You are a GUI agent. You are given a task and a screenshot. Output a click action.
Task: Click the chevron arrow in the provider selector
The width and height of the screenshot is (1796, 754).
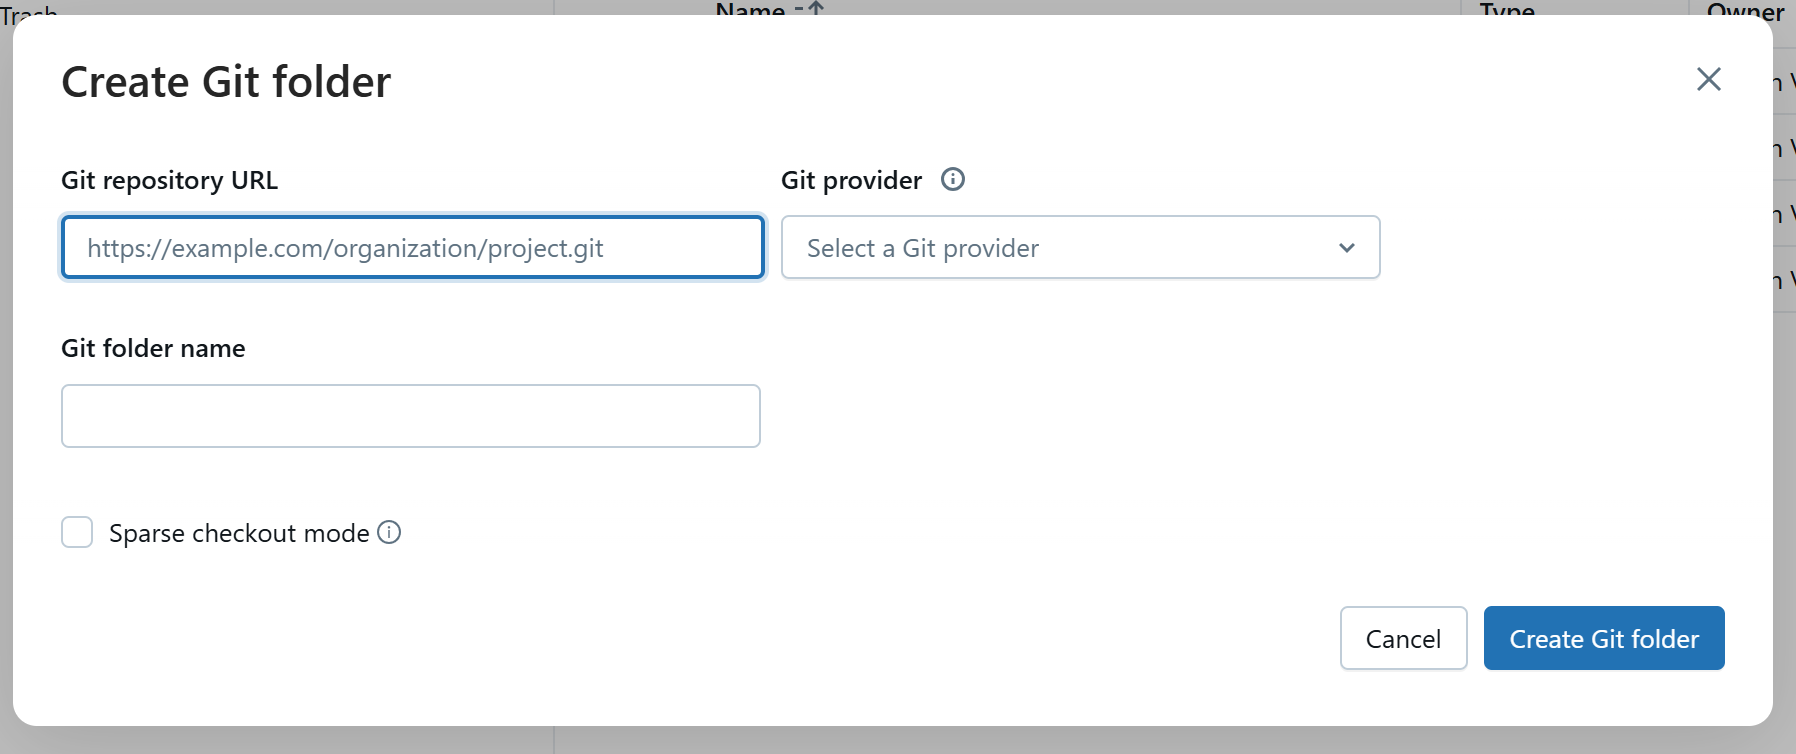[x=1347, y=248]
